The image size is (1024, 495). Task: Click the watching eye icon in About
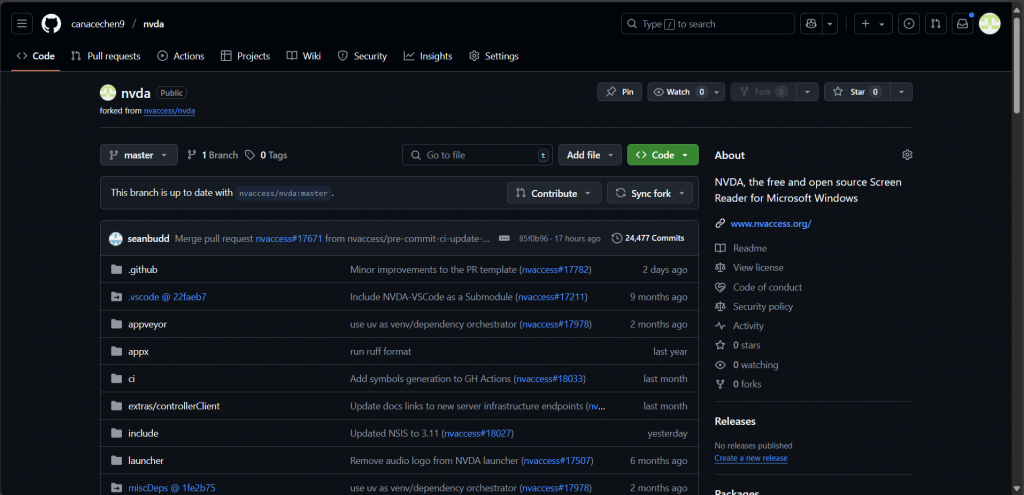point(720,365)
